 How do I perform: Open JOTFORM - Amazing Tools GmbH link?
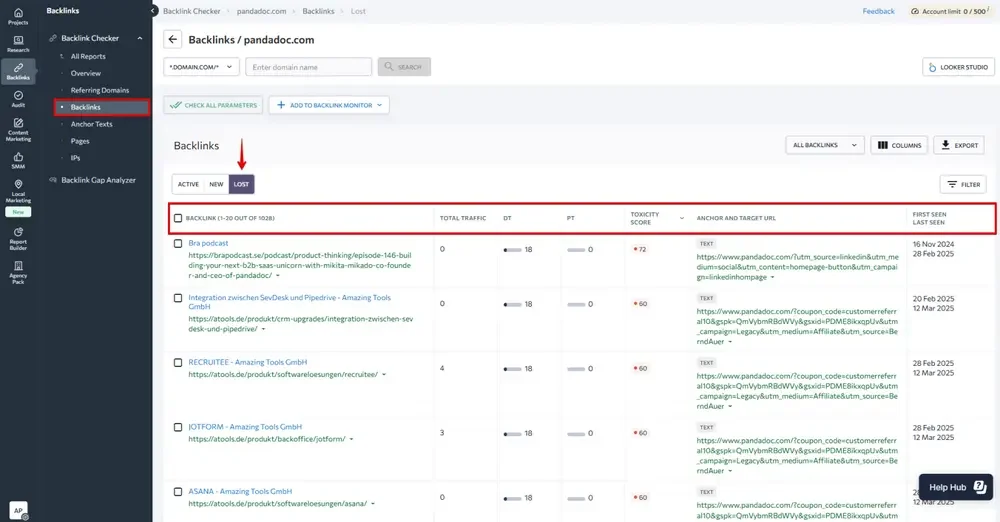coord(245,427)
